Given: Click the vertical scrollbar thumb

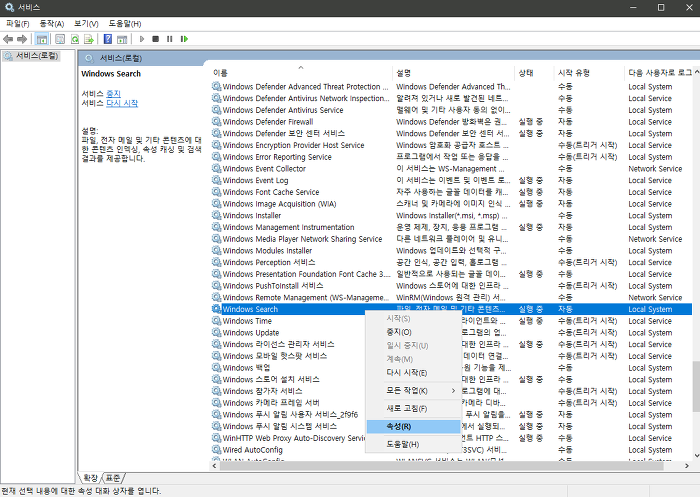Looking at the screenshot, I should point(696,386).
